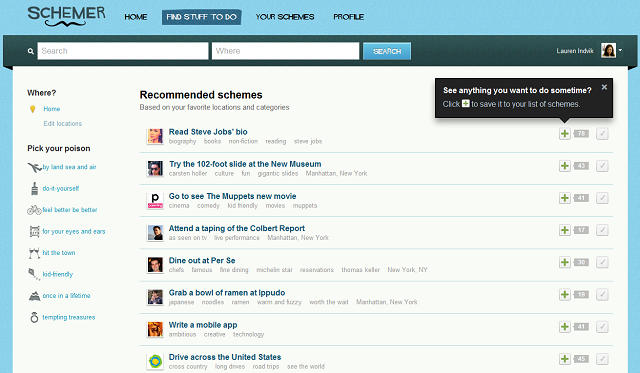Close the save-to-schemes tooltip

point(604,87)
